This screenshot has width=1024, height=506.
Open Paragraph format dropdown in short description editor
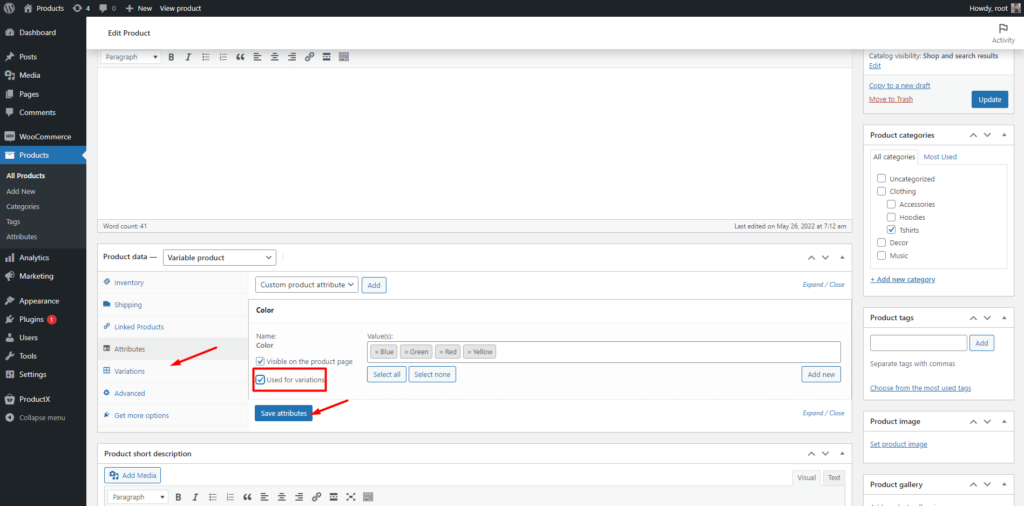coord(138,497)
